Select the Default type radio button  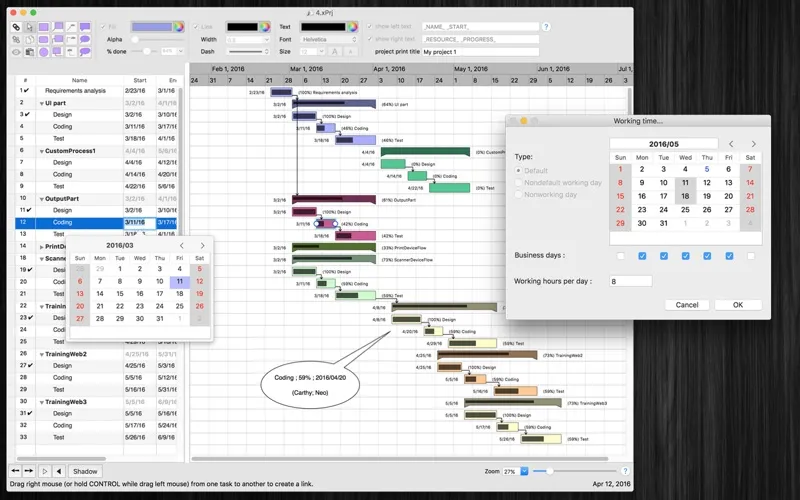(518, 170)
